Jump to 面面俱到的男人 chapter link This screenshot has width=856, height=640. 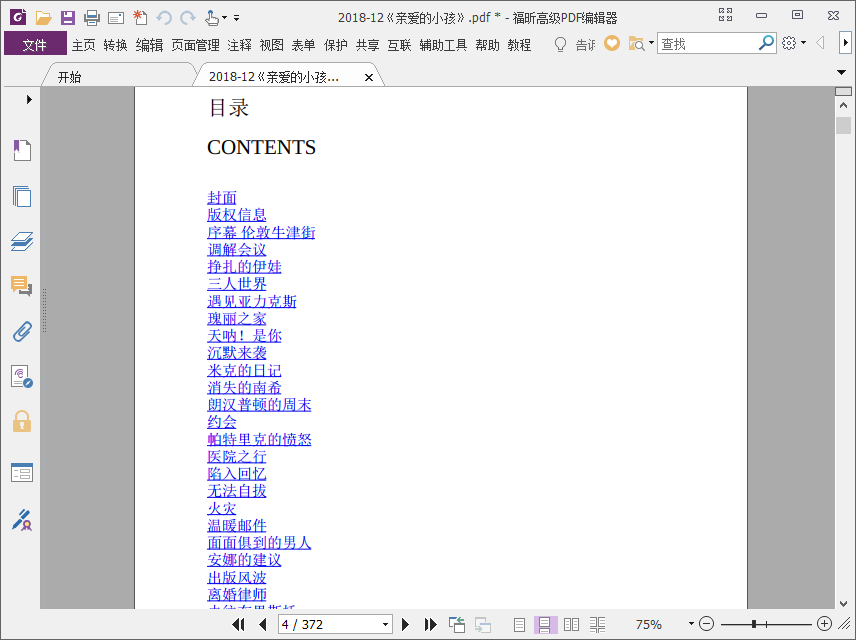pos(259,542)
